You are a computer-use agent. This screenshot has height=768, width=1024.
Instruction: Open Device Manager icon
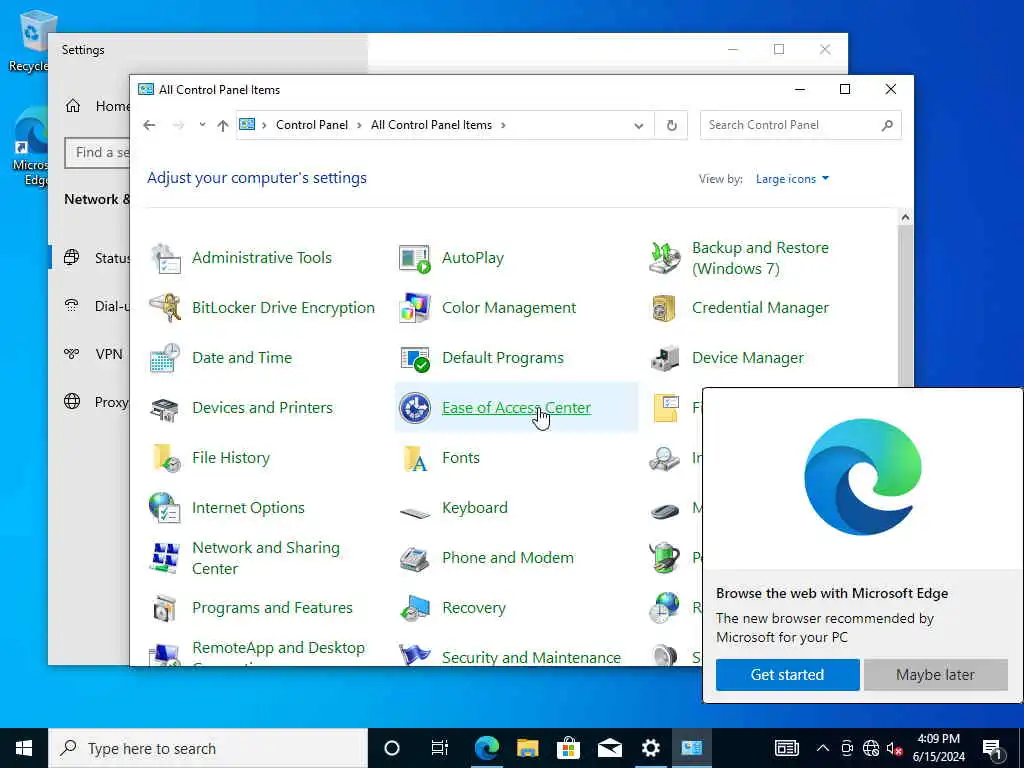pyautogui.click(x=665, y=358)
